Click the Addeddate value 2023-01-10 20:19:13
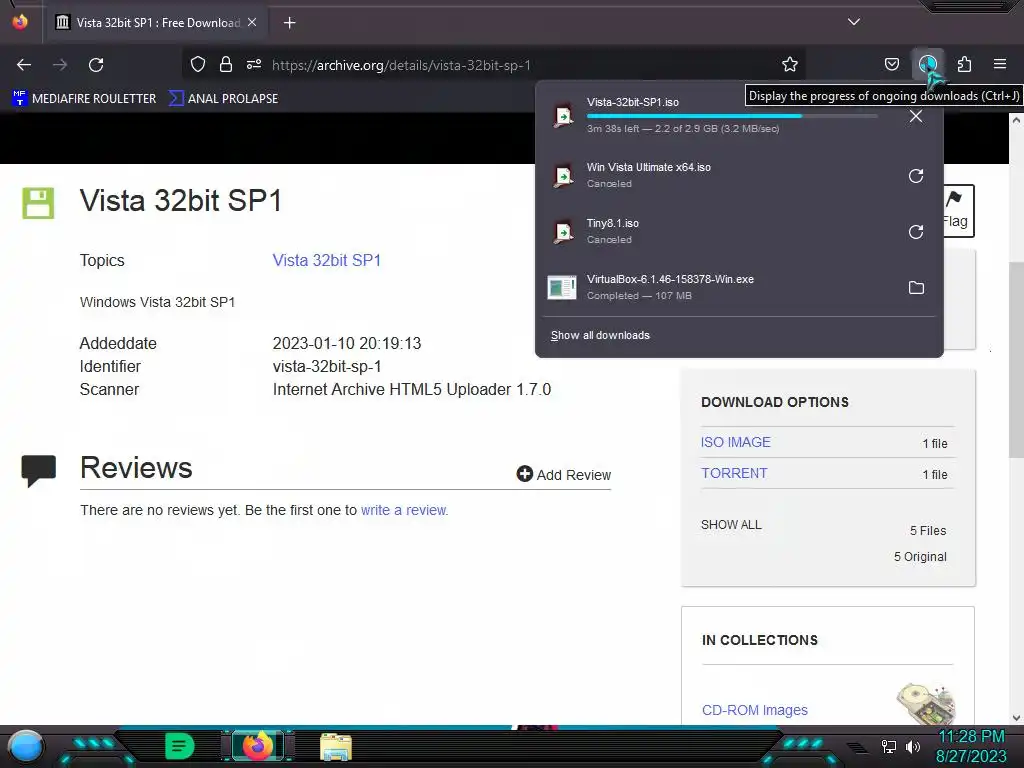The width and height of the screenshot is (1024, 768). click(x=347, y=343)
